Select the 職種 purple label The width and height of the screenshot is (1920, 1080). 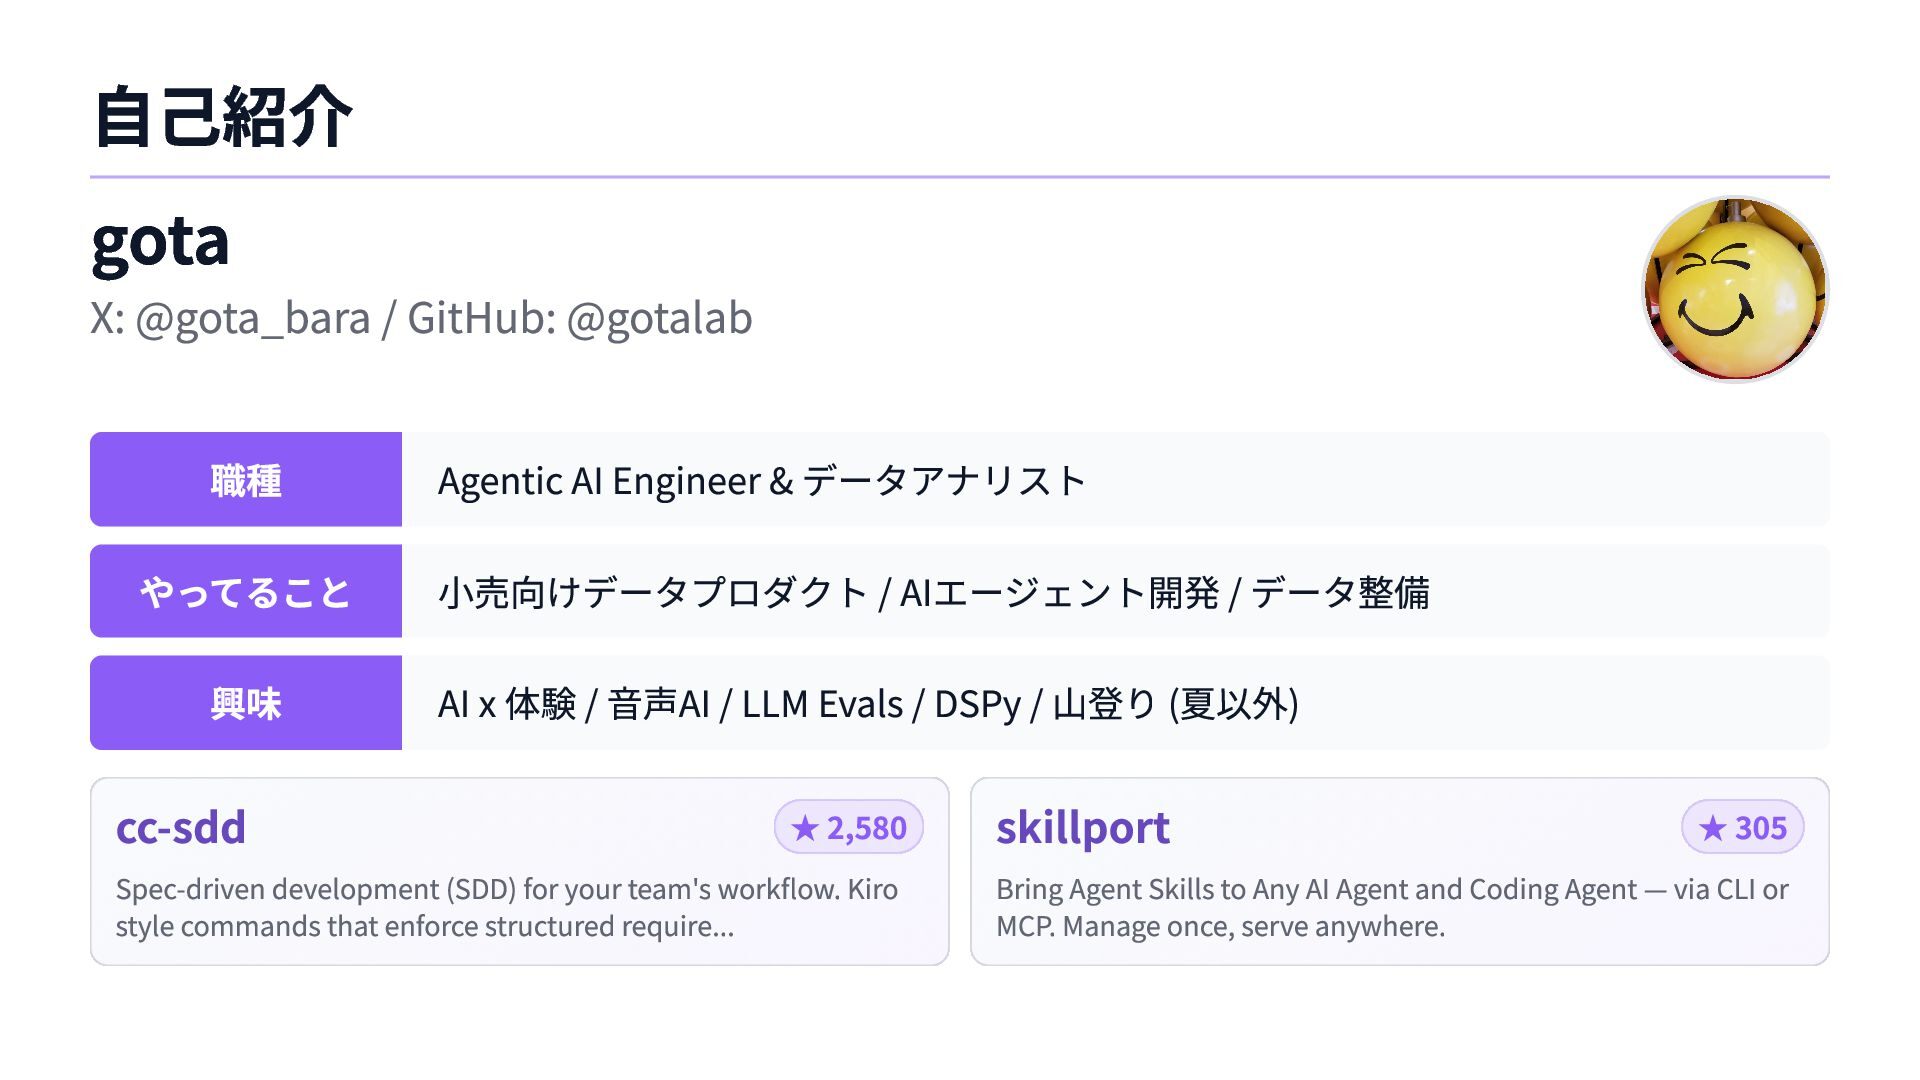pos(246,480)
